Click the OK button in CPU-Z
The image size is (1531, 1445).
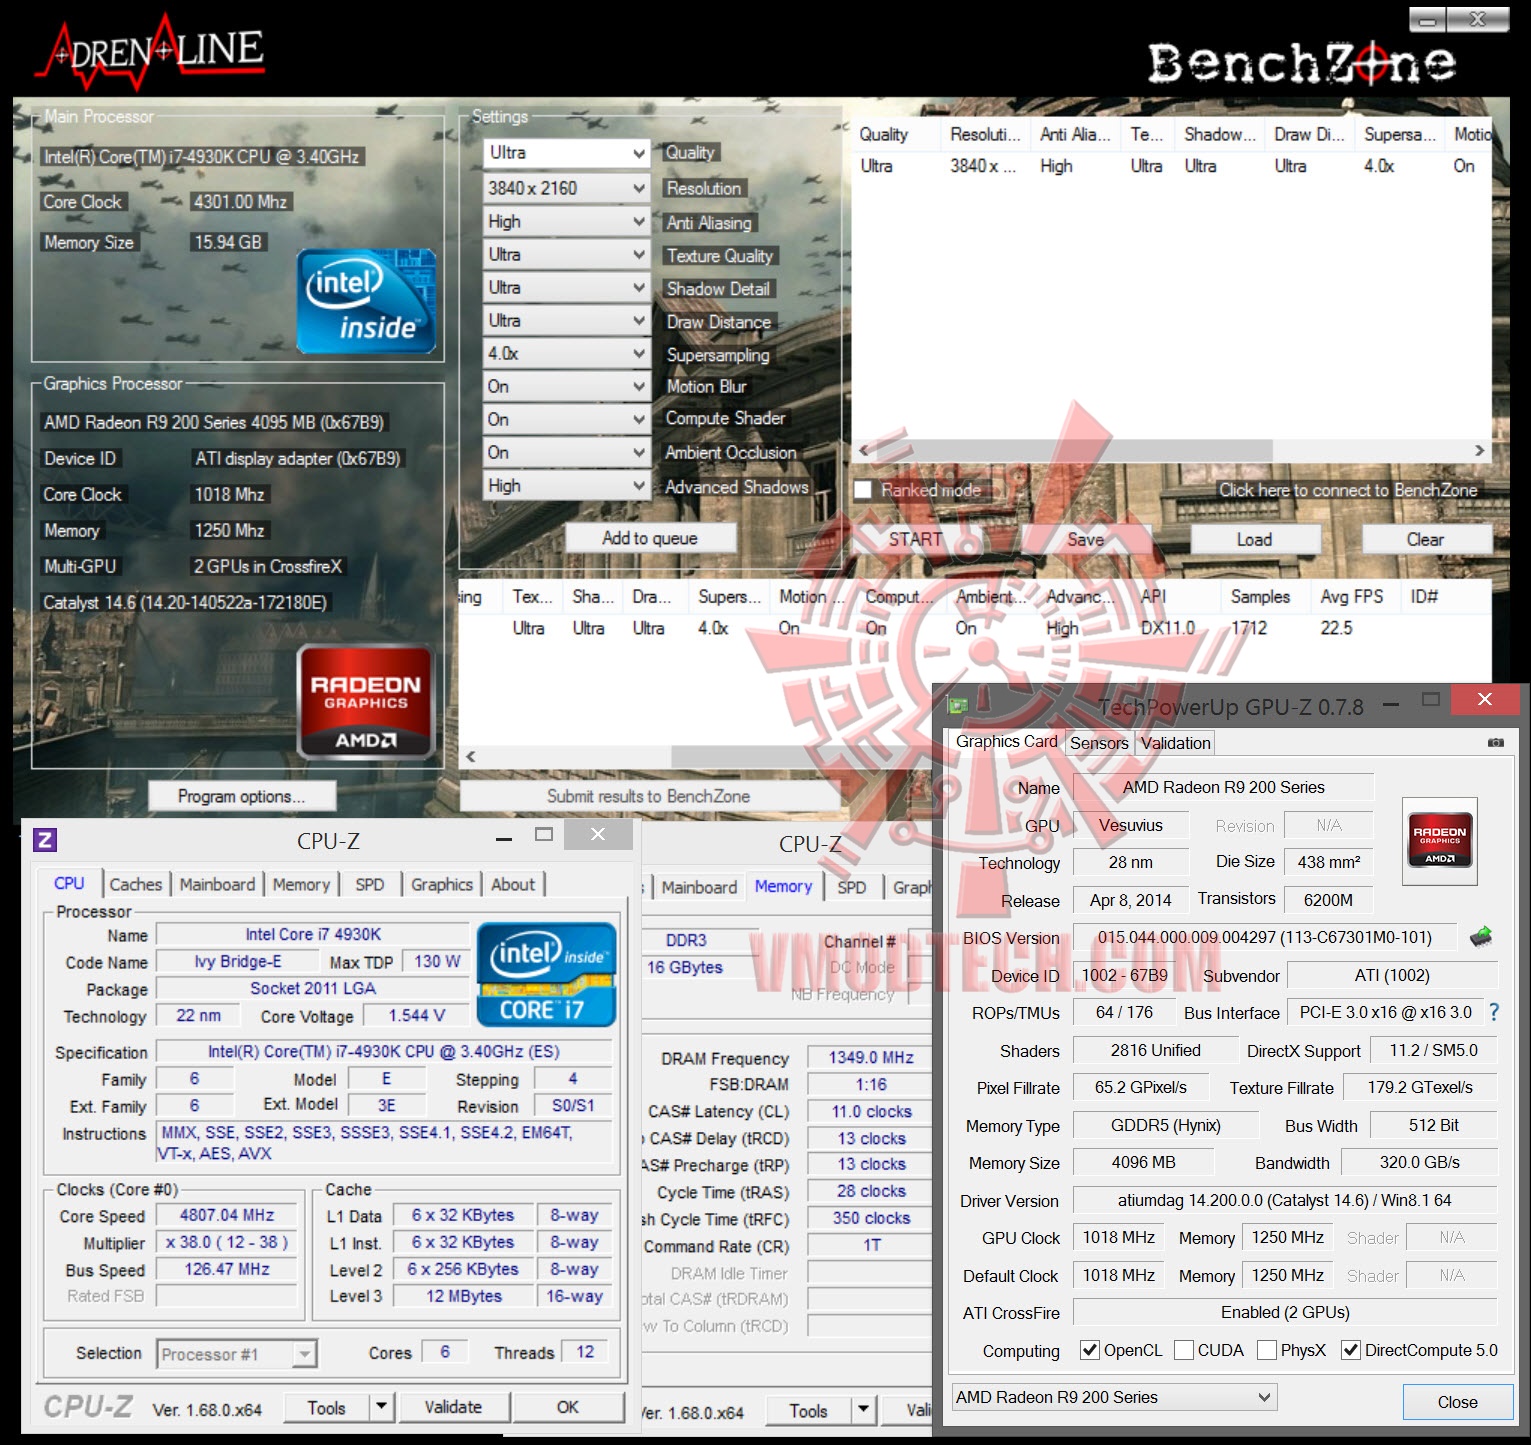point(567,1407)
